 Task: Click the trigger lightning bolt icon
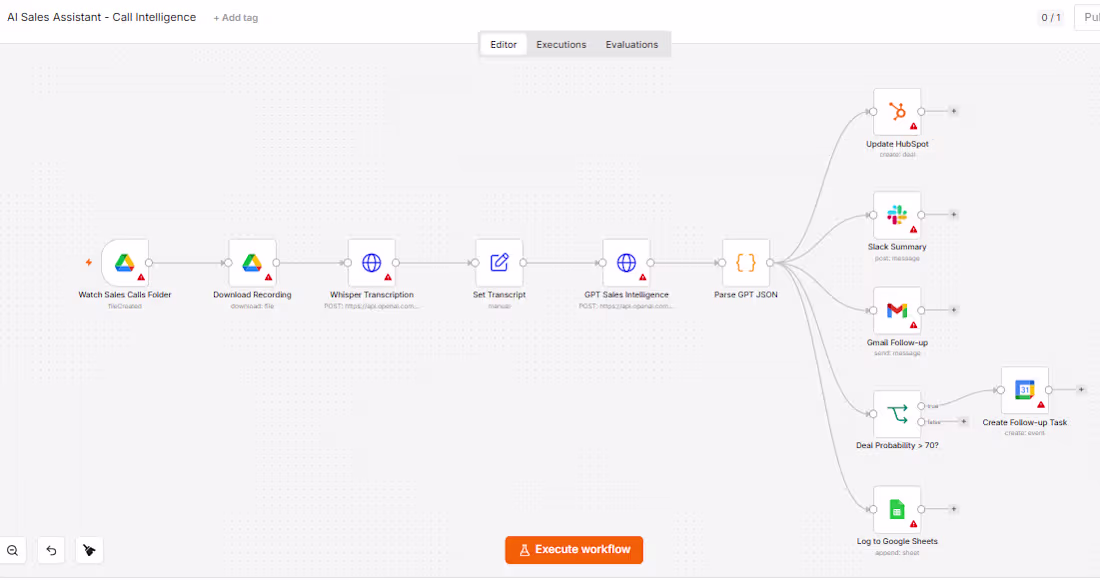click(89, 262)
